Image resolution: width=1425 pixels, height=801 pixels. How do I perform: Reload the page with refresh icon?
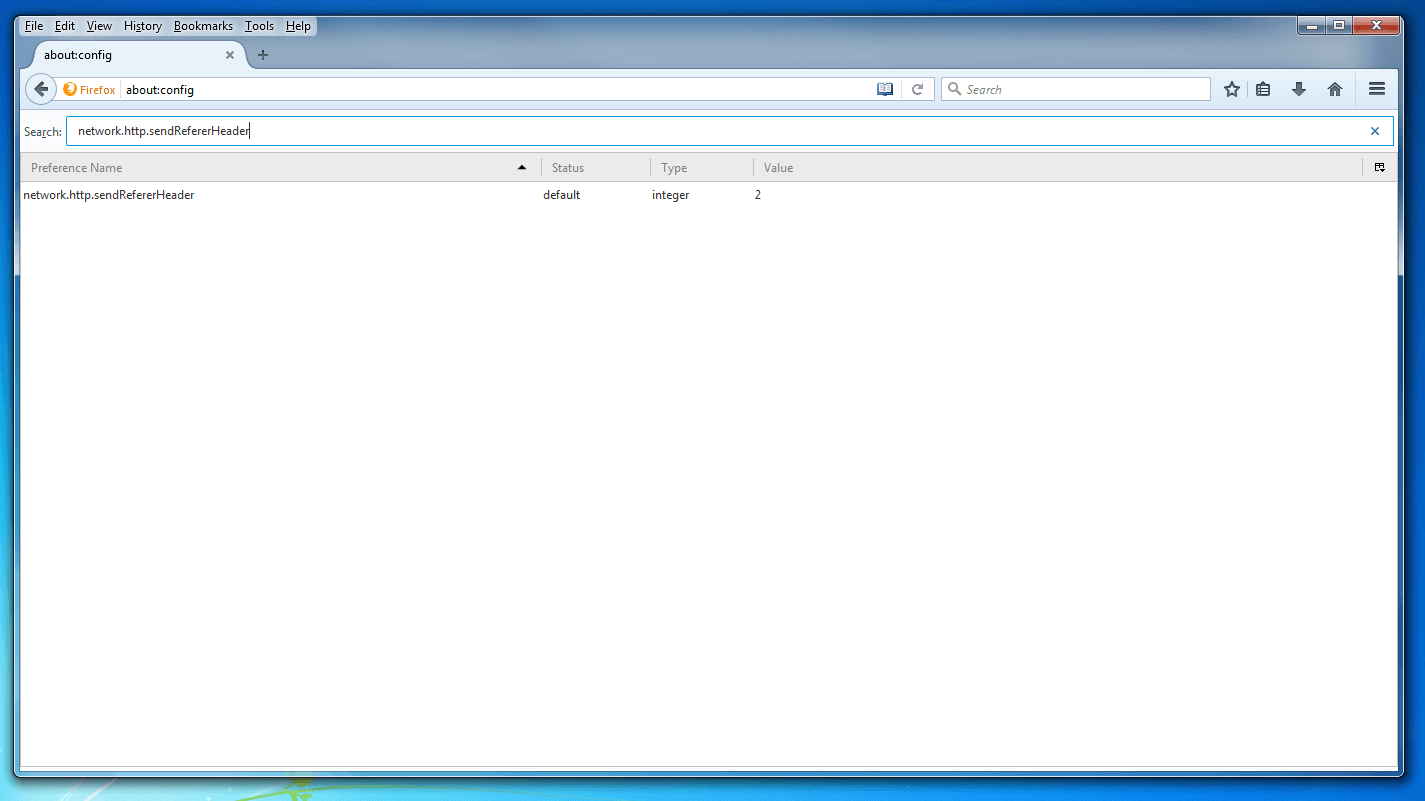917,89
